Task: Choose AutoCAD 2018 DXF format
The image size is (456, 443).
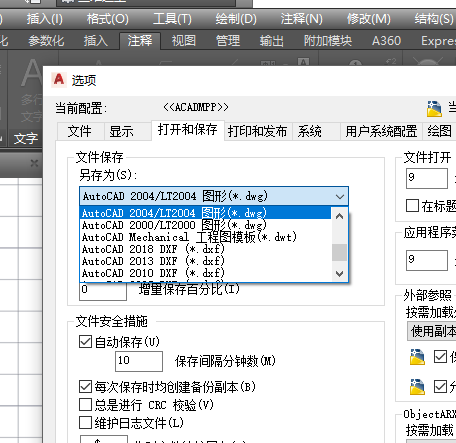Action: pyautogui.click(x=205, y=249)
